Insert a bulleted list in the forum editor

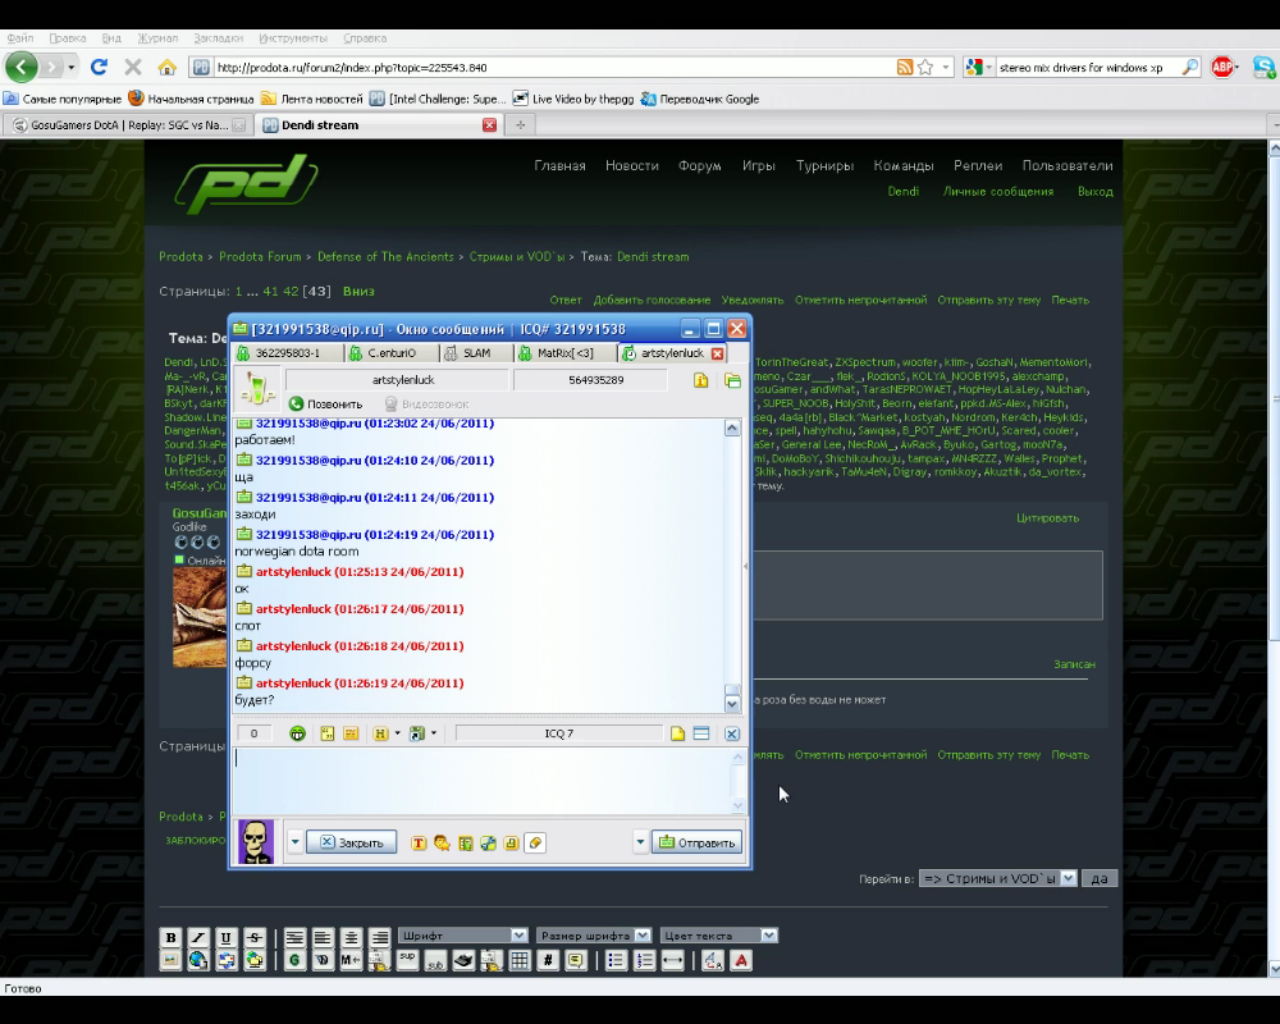coord(616,961)
